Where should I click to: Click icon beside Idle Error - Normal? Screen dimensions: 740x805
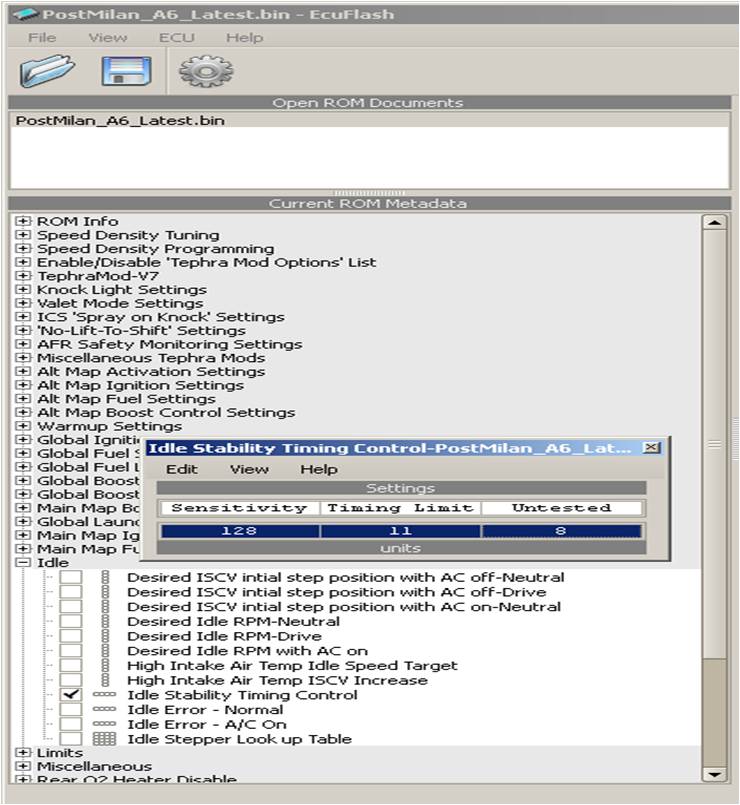pos(104,710)
